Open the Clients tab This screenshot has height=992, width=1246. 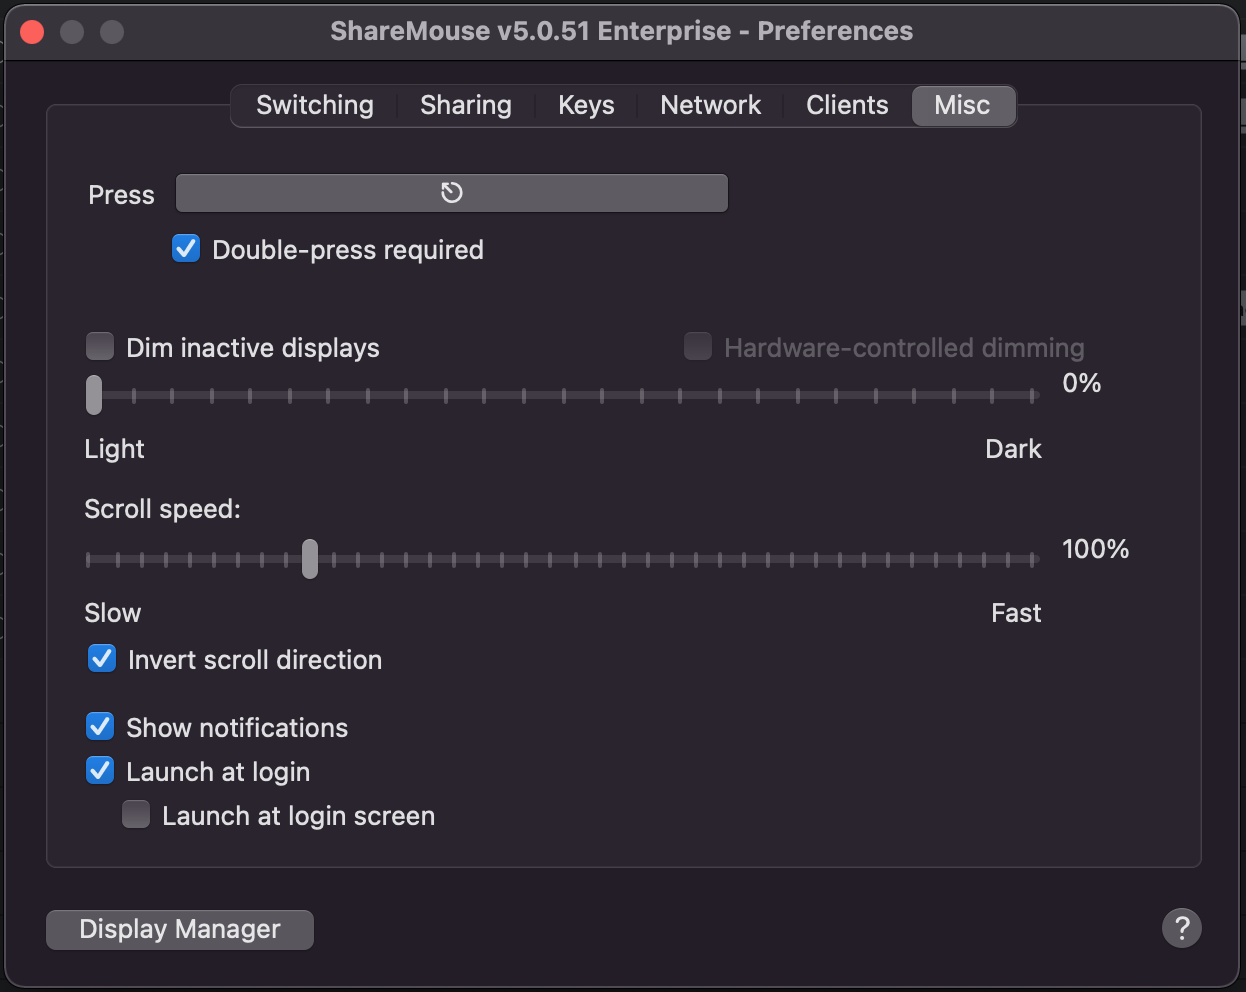(846, 105)
